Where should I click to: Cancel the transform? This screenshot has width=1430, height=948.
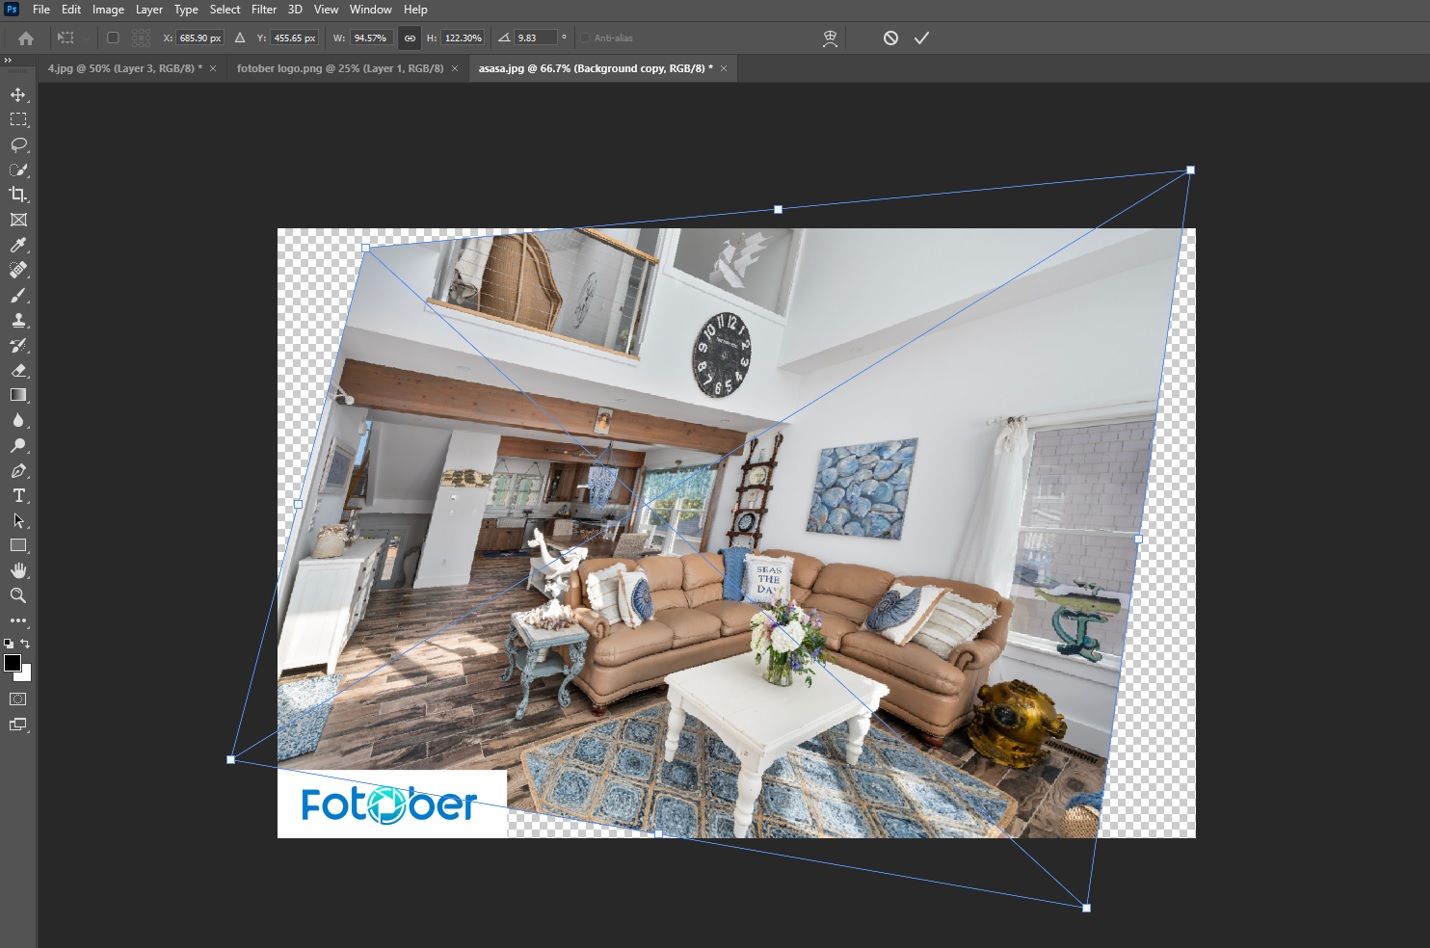tap(890, 38)
